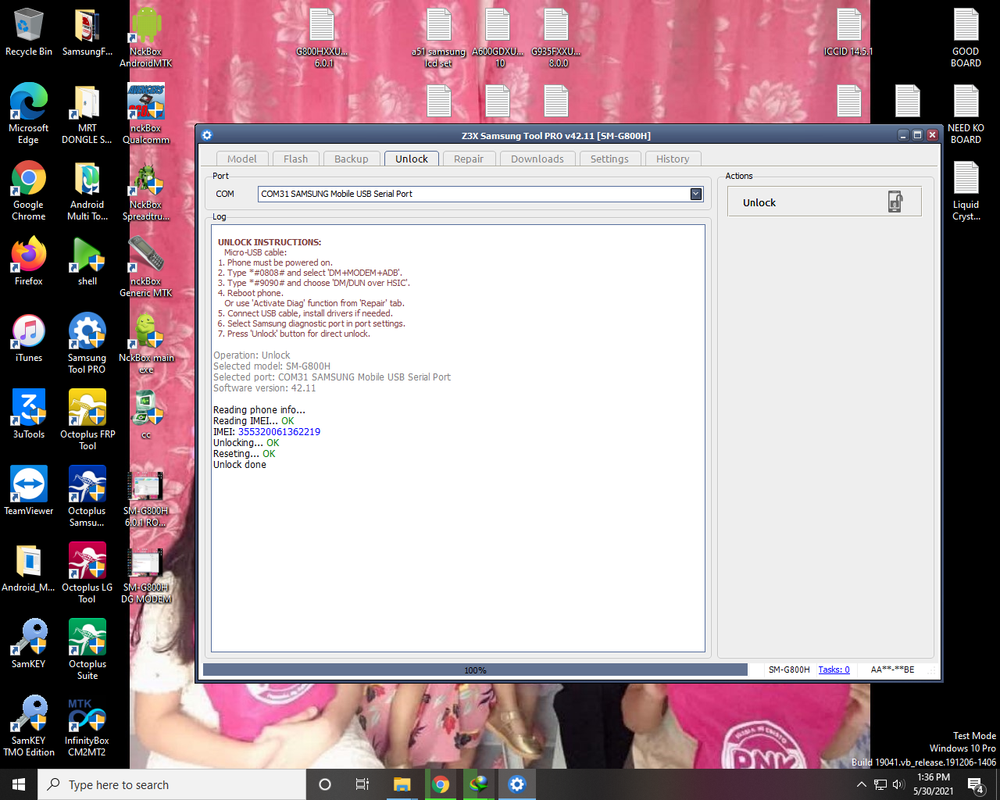Viewport: 1000px width, 800px height.
Task: Show hidden system tray icons
Action: [861, 785]
